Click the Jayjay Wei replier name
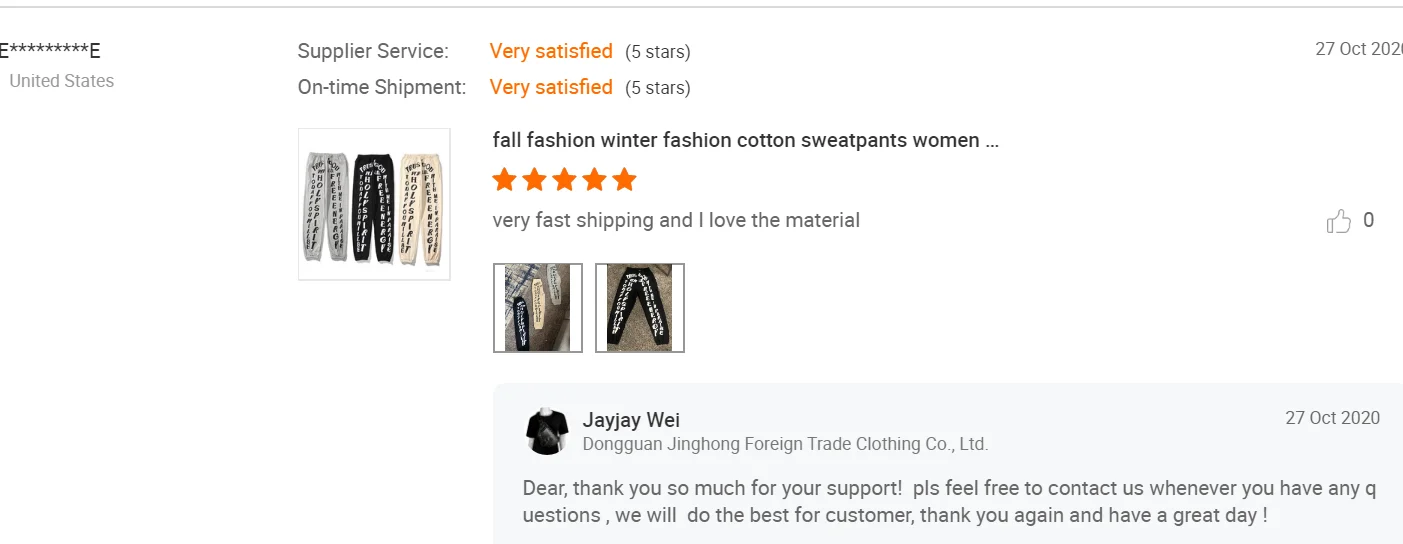Viewport: 1403px width, 544px height. coord(631,420)
